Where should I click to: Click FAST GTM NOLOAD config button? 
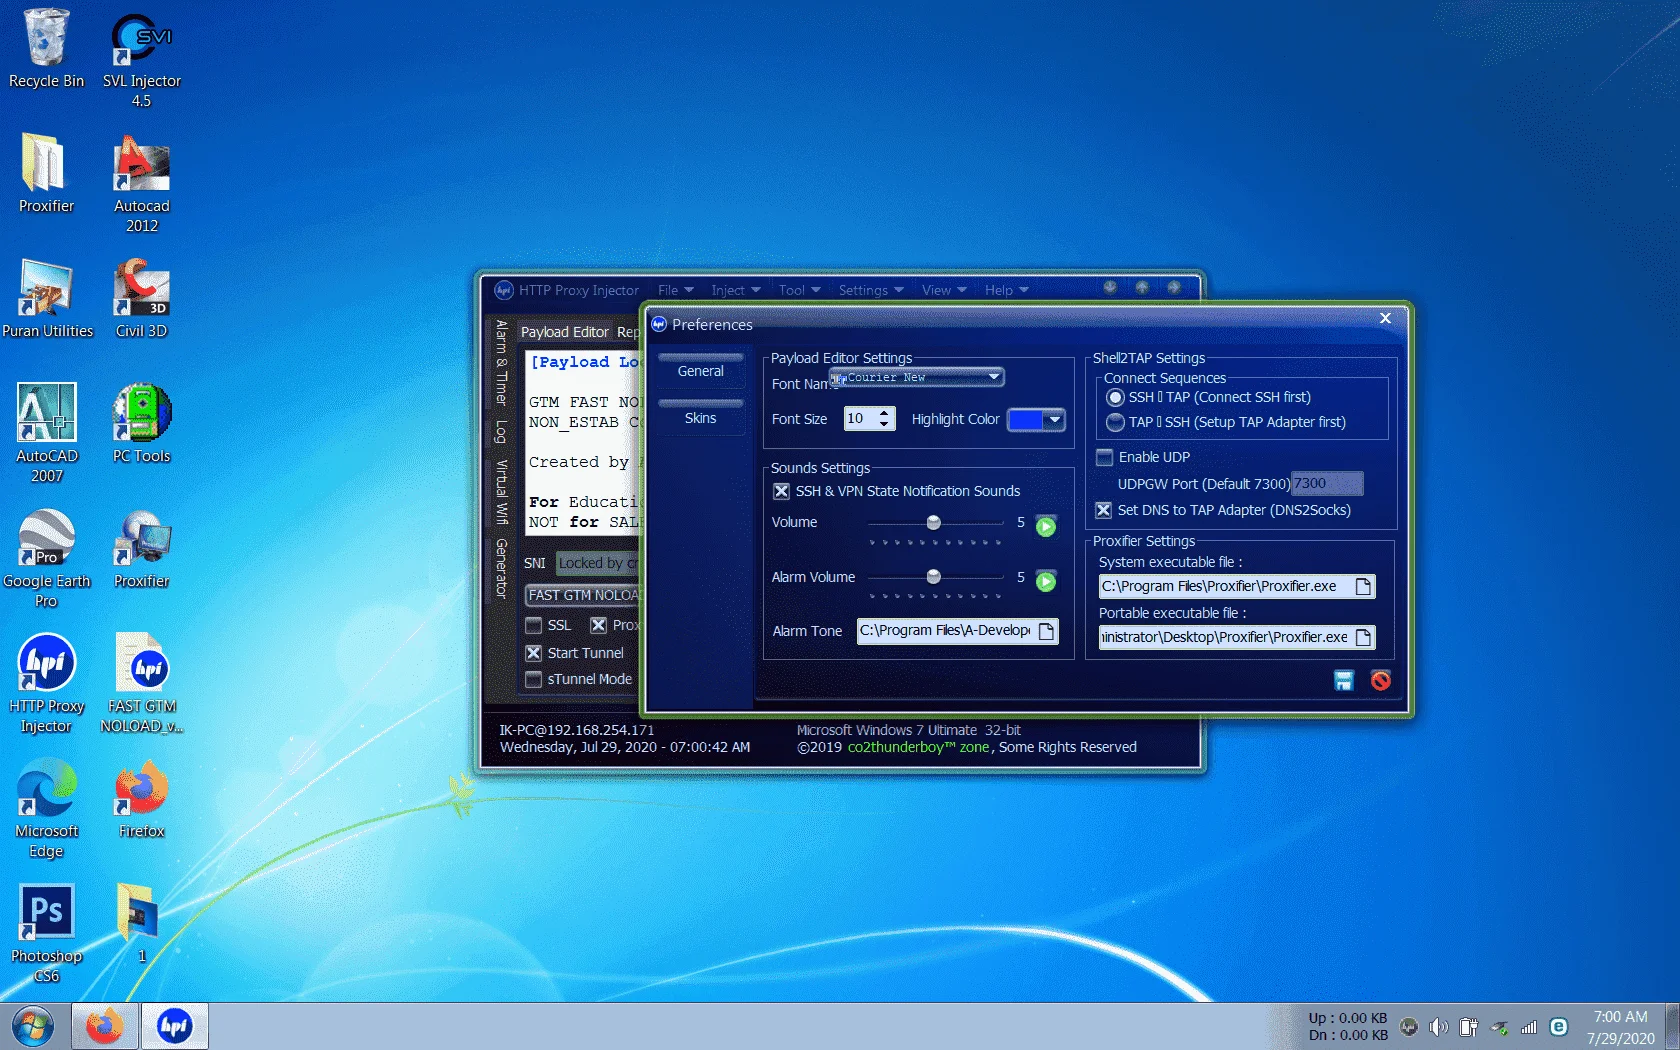pyautogui.click(x=583, y=595)
